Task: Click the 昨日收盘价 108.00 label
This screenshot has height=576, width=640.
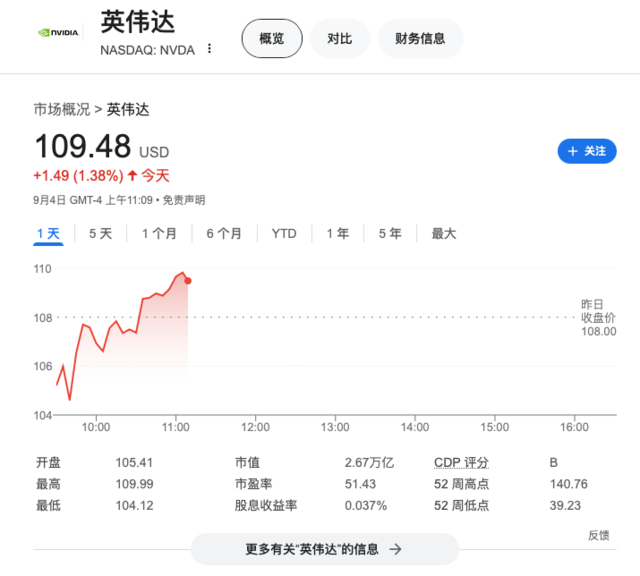Action: pos(598,318)
